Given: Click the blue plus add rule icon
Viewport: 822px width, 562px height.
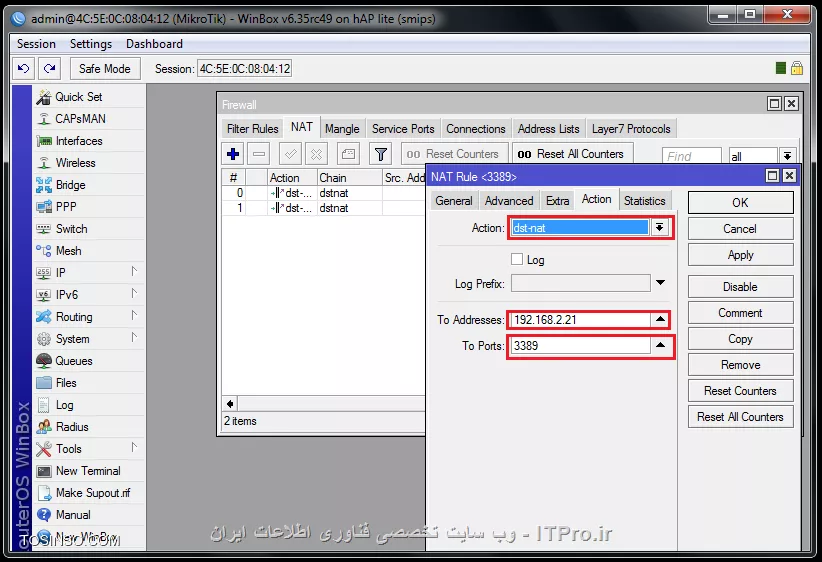Looking at the screenshot, I should [x=233, y=154].
